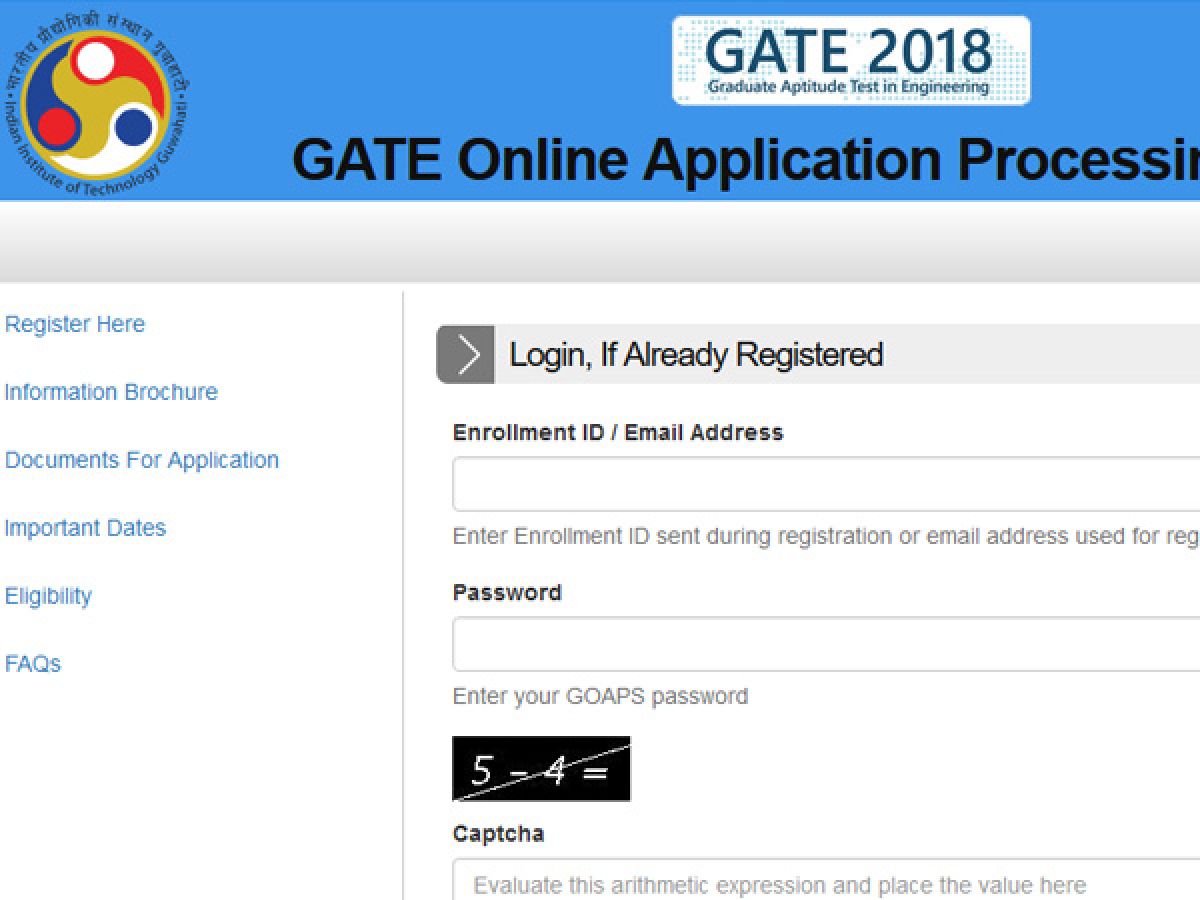Click the GATE 2018 banner logo
The image size is (1200, 900).
coord(850,60)
